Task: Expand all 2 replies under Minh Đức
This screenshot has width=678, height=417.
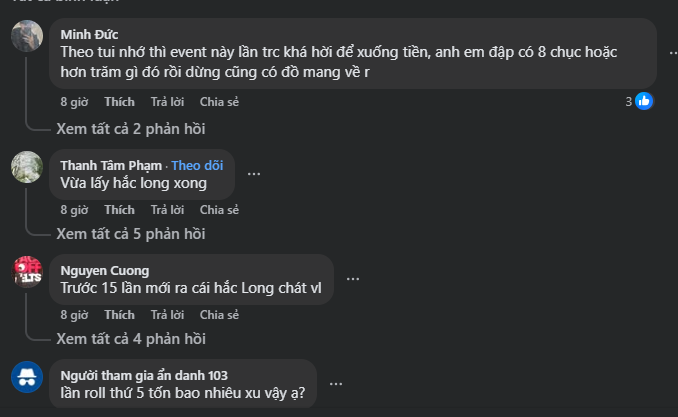Action: (x=131, y=128)
